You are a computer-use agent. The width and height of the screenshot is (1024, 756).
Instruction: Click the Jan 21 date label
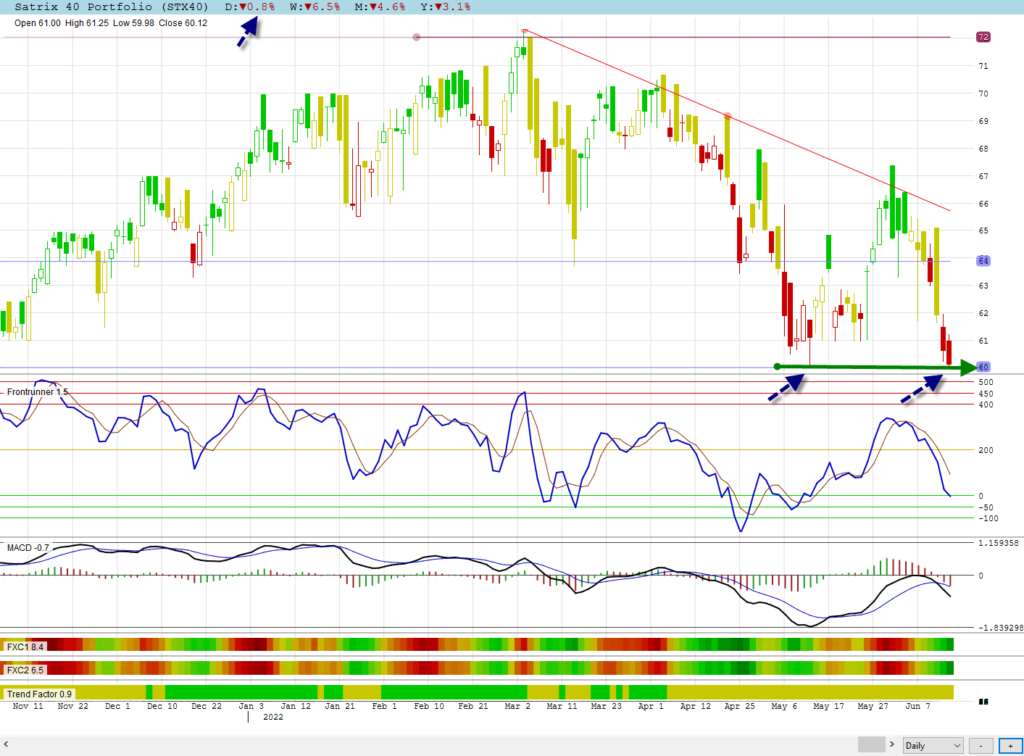(340, 706)
